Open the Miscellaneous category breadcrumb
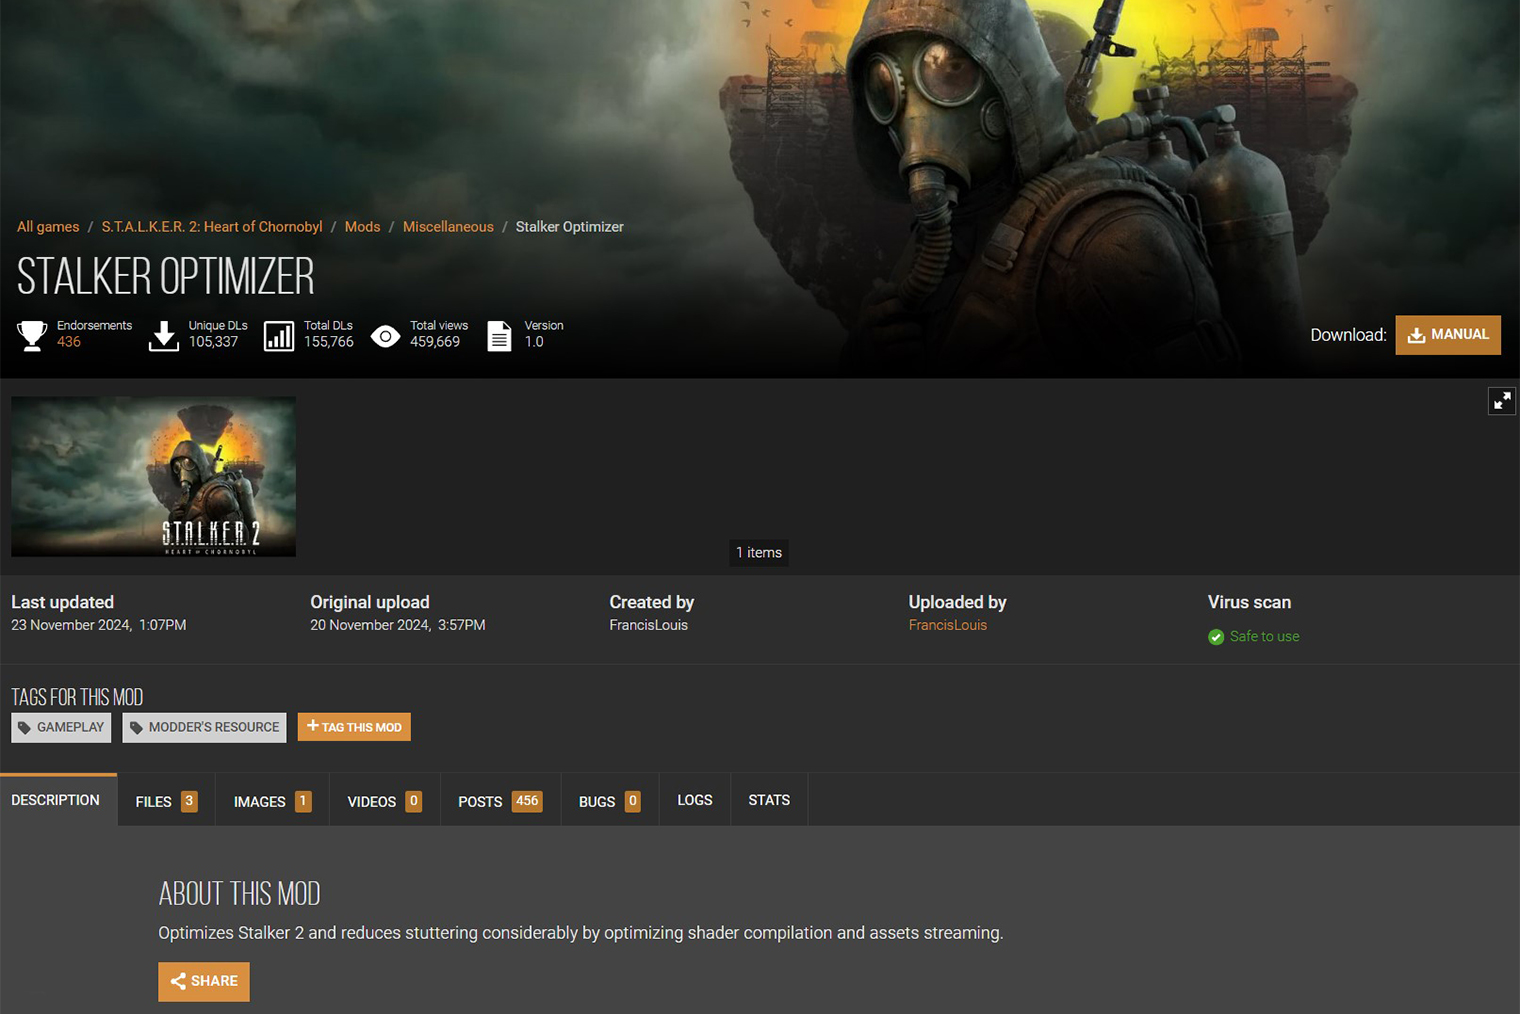The width and height of the screenshot is (1520, 1014). click(x=448, y=227)
